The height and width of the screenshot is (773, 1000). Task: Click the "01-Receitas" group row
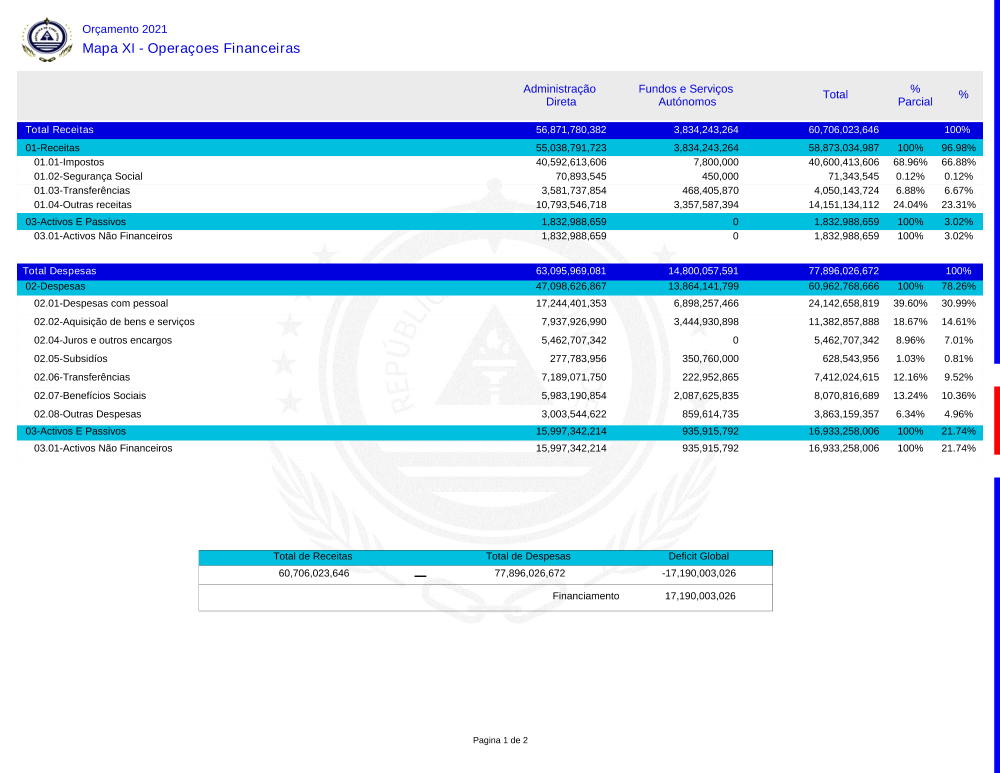tap(53, 147)
